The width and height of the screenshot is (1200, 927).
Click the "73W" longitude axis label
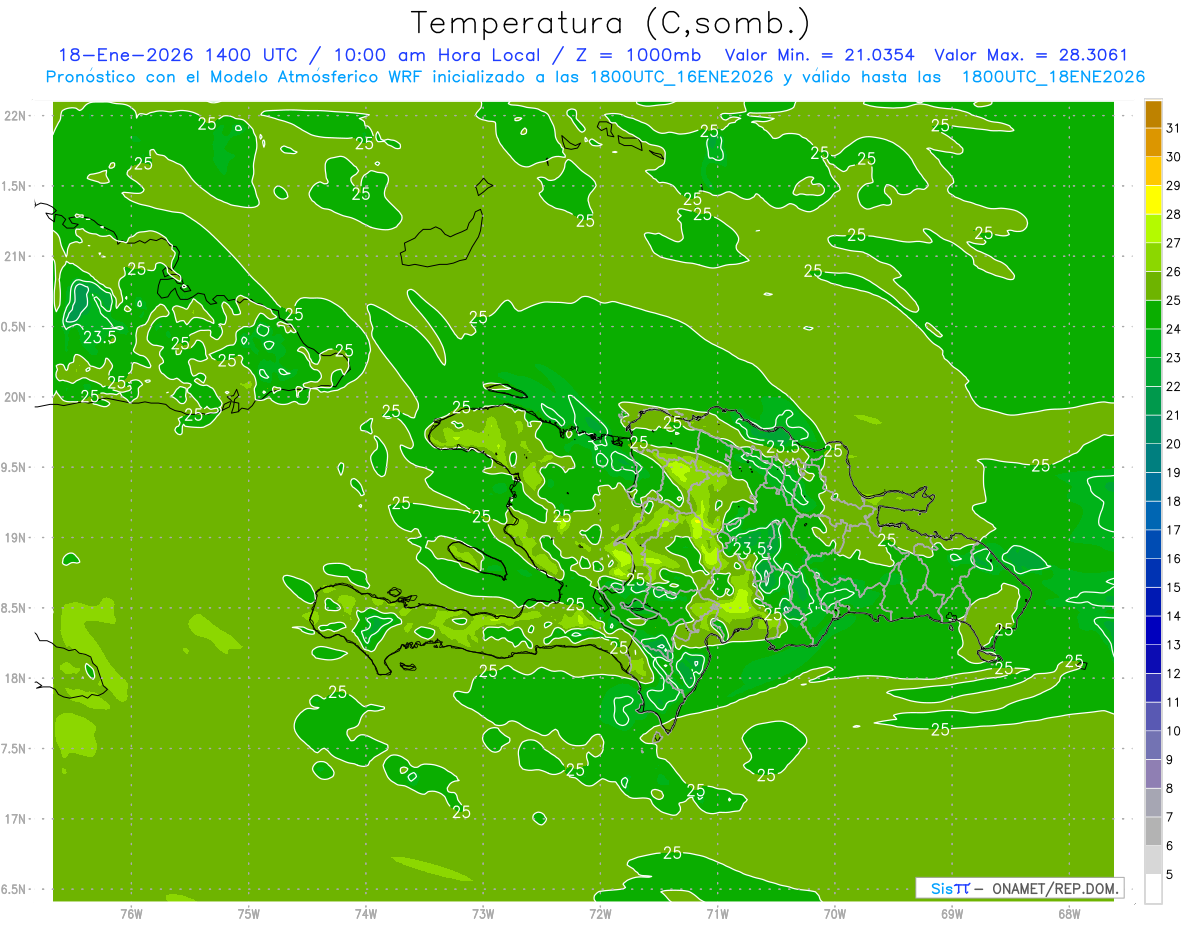[x=483, y=913]
